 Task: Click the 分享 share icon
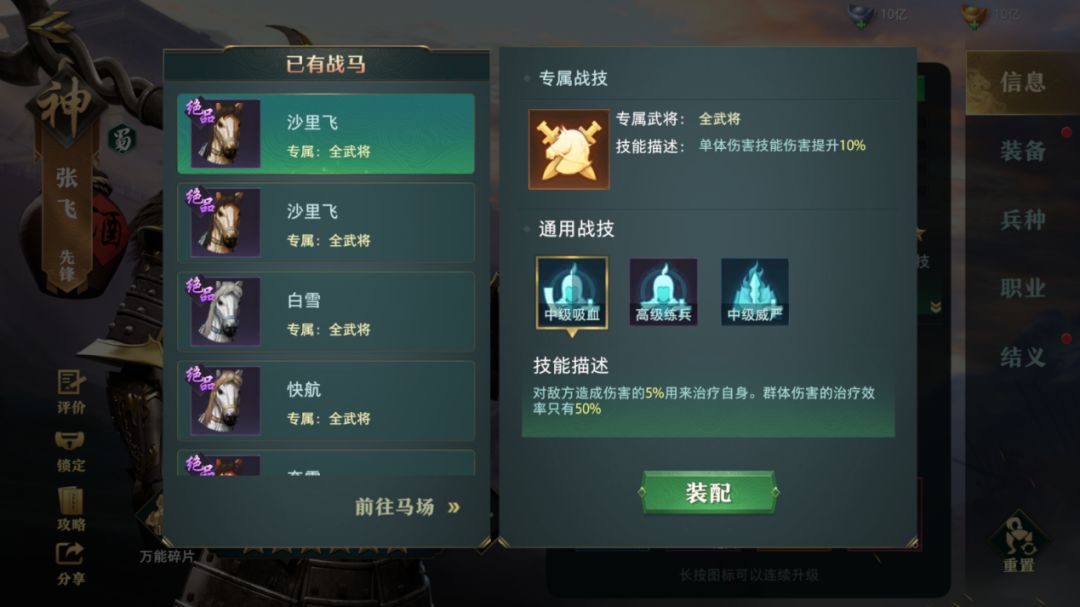pyautogui.click(x=70, y=565)
